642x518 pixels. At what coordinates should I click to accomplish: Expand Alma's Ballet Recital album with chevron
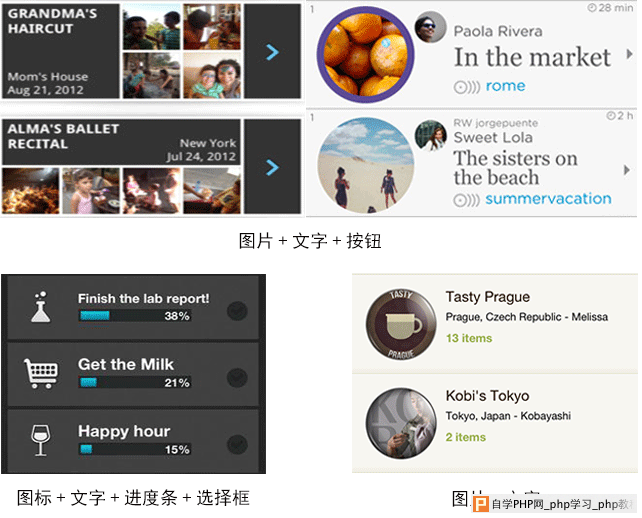pyautogui.click(x=272, y=167)
